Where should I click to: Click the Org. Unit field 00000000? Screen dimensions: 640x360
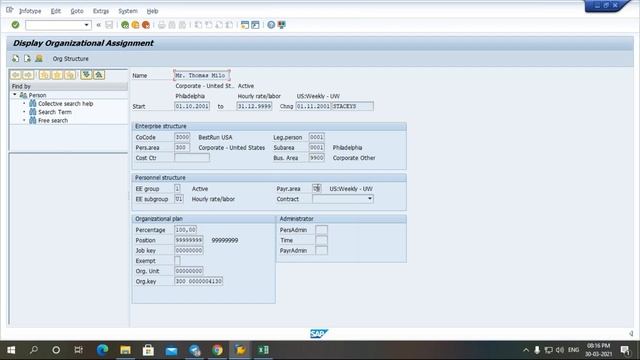[189, 271]
